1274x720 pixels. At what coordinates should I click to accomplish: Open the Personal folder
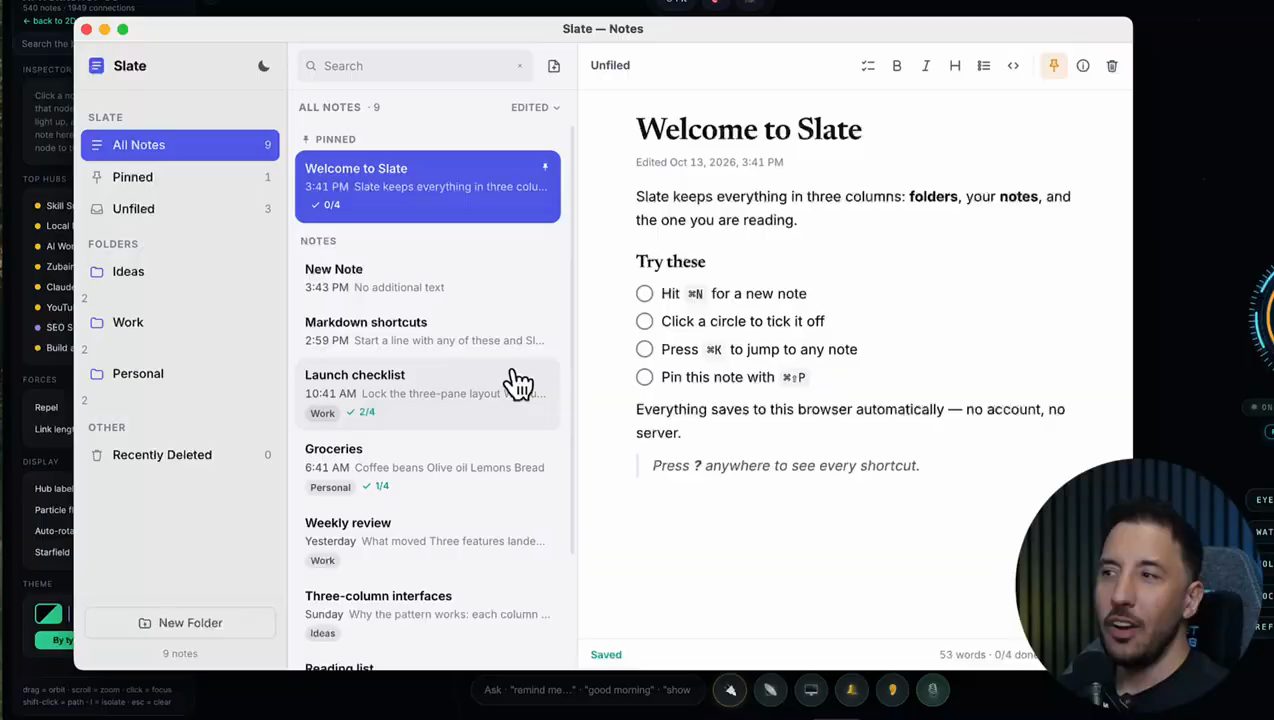point(180,374)
